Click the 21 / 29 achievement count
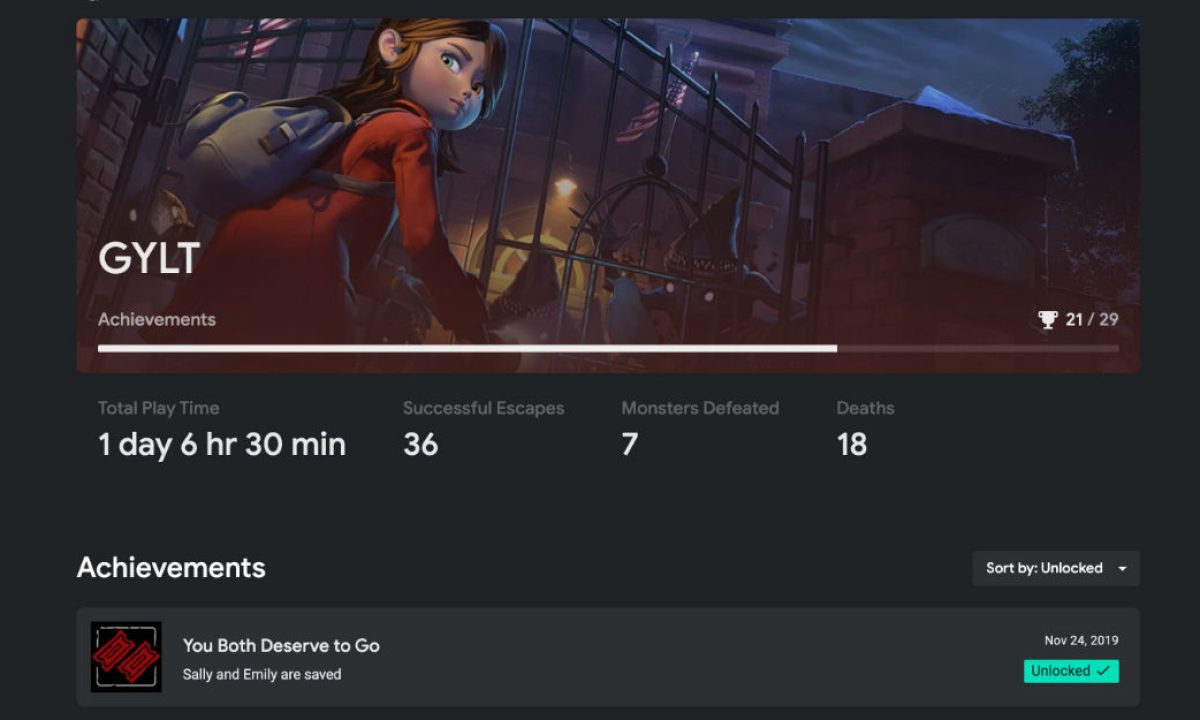 [x=1092, y=320]
